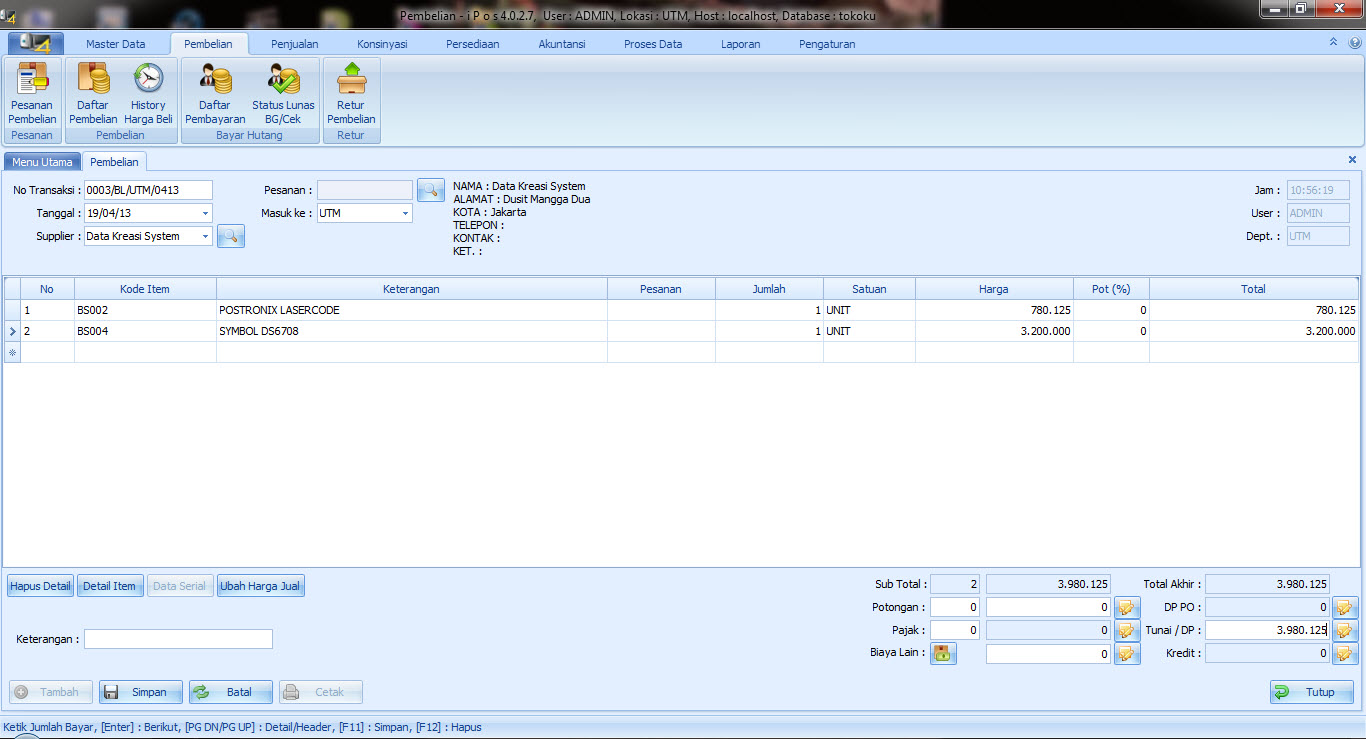Expand the Masuk ke location dropdown

[405, 213]
